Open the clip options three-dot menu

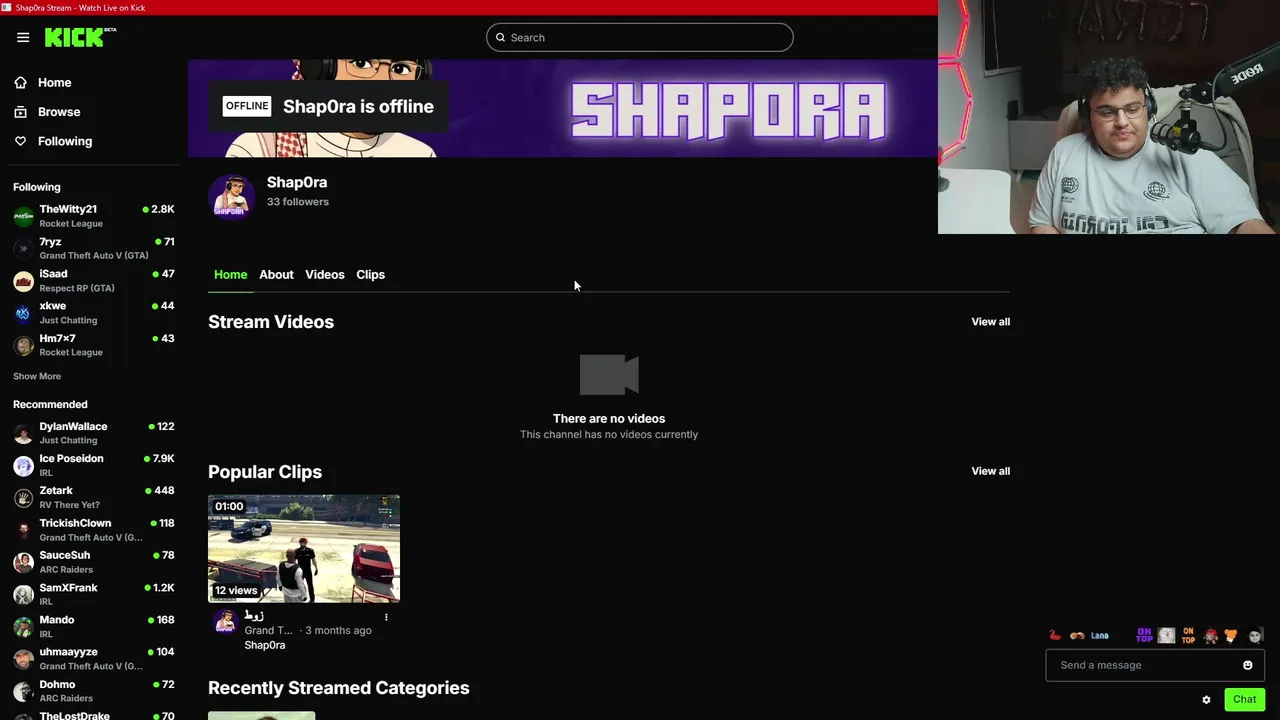pyautogui.click(x=386, y=617)
